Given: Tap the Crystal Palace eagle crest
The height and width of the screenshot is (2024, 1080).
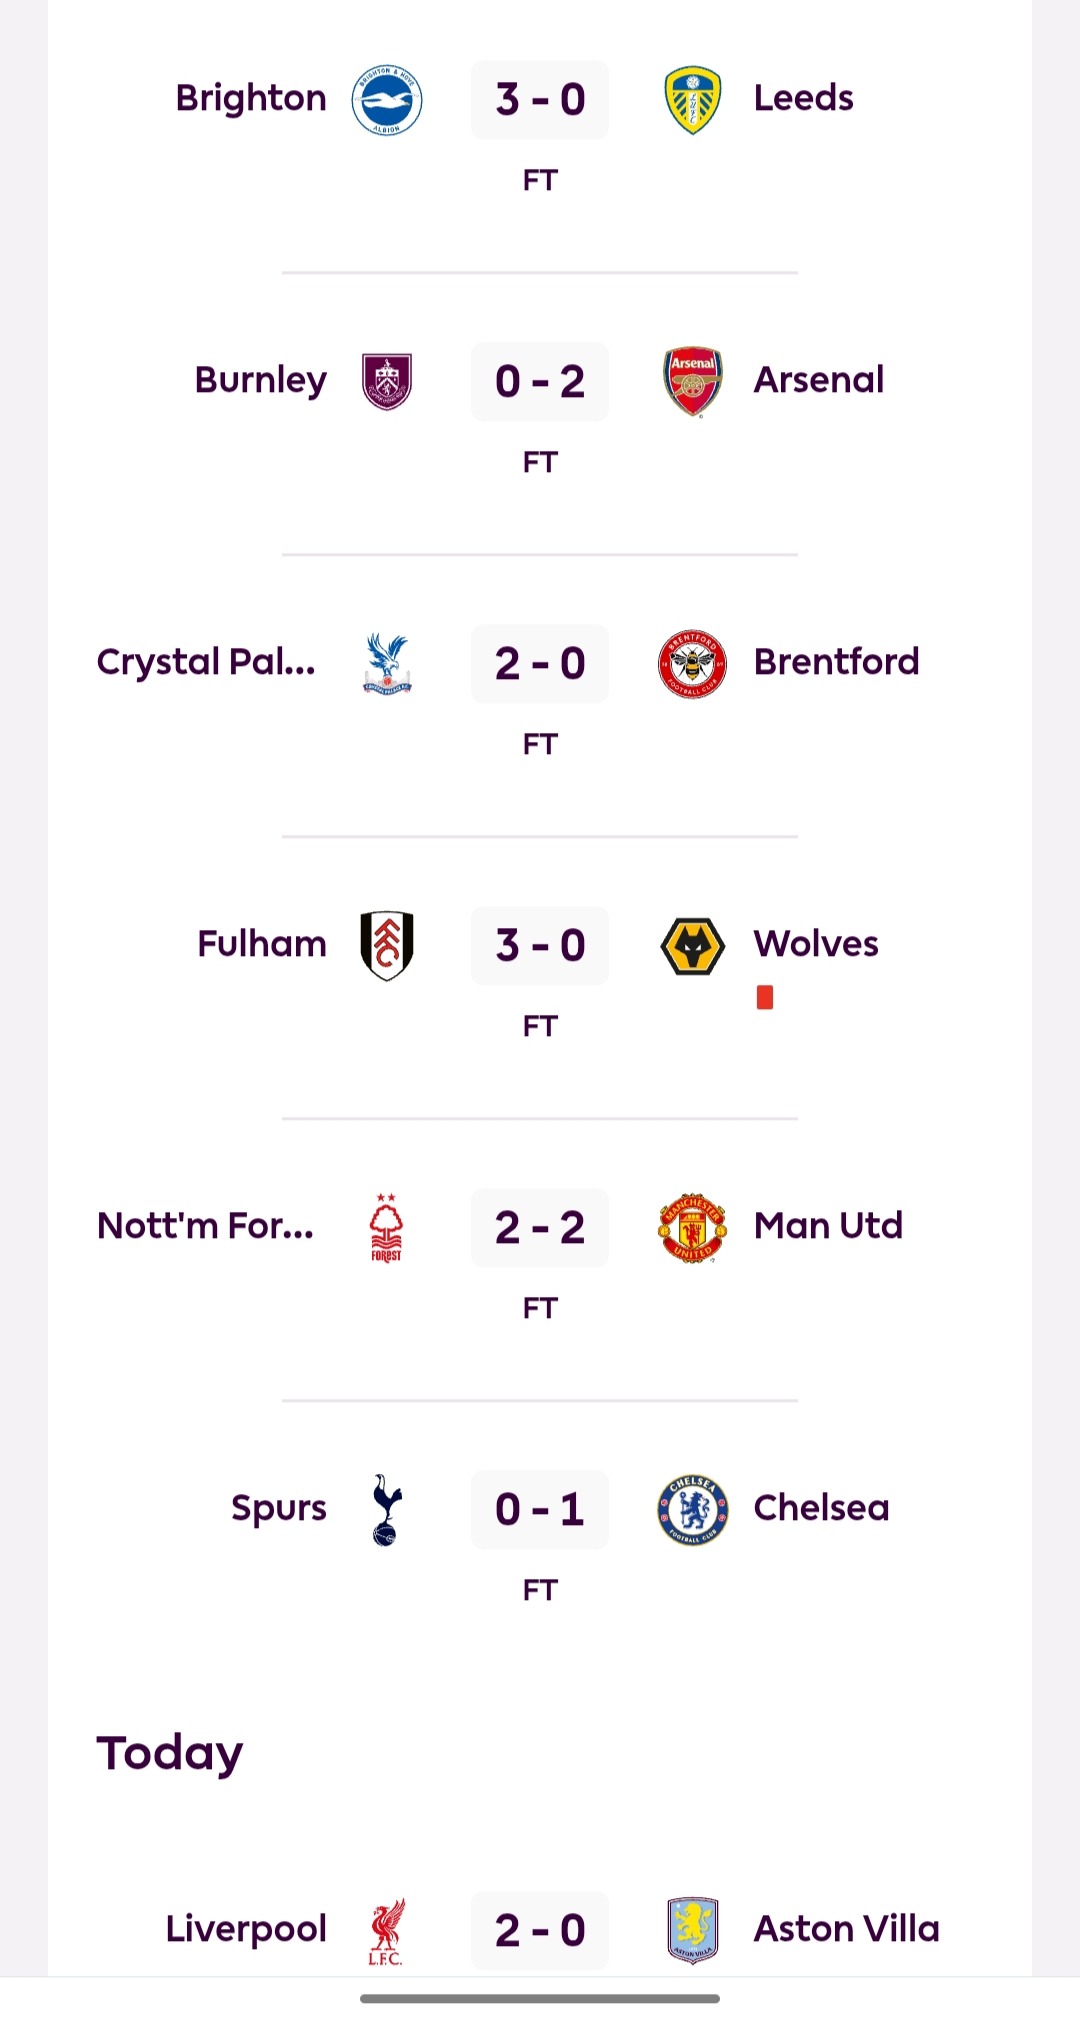Looking at the screenshot, I should pos(387,663).
